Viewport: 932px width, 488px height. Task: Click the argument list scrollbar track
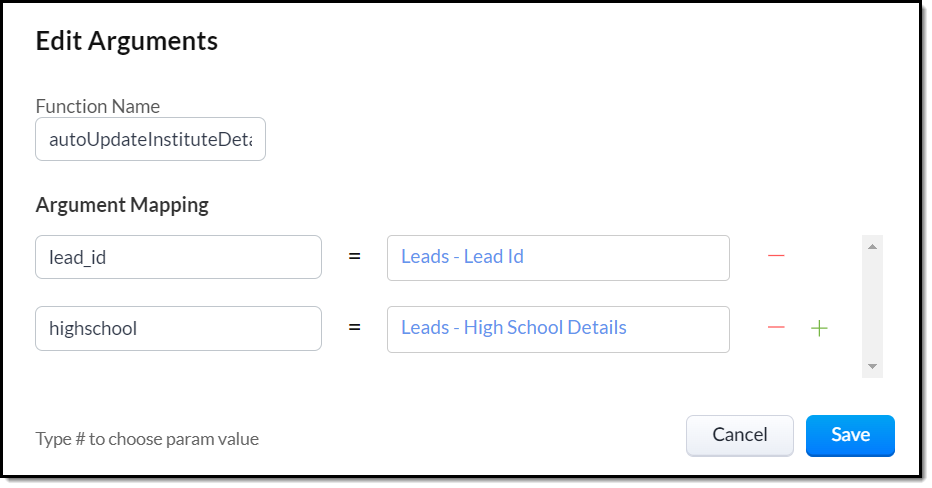872,305
